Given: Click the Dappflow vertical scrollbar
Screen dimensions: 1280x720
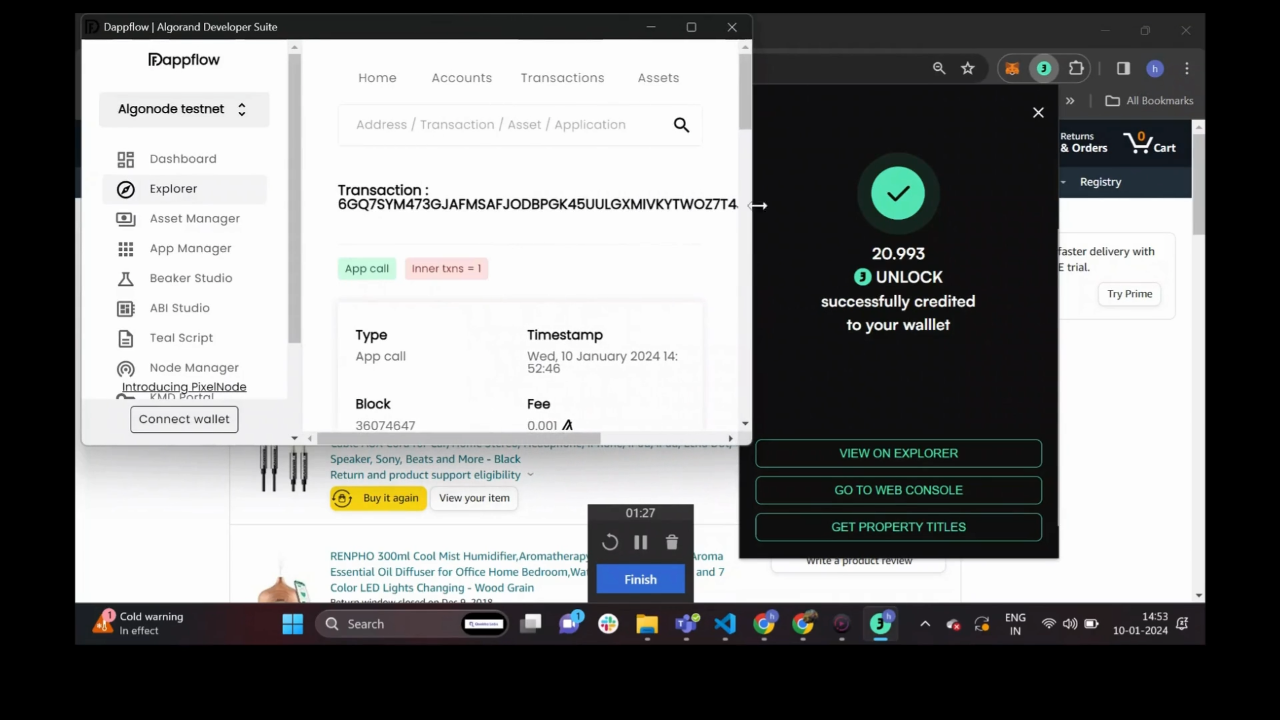Looking at the screenshot, I should pos(745,92).
